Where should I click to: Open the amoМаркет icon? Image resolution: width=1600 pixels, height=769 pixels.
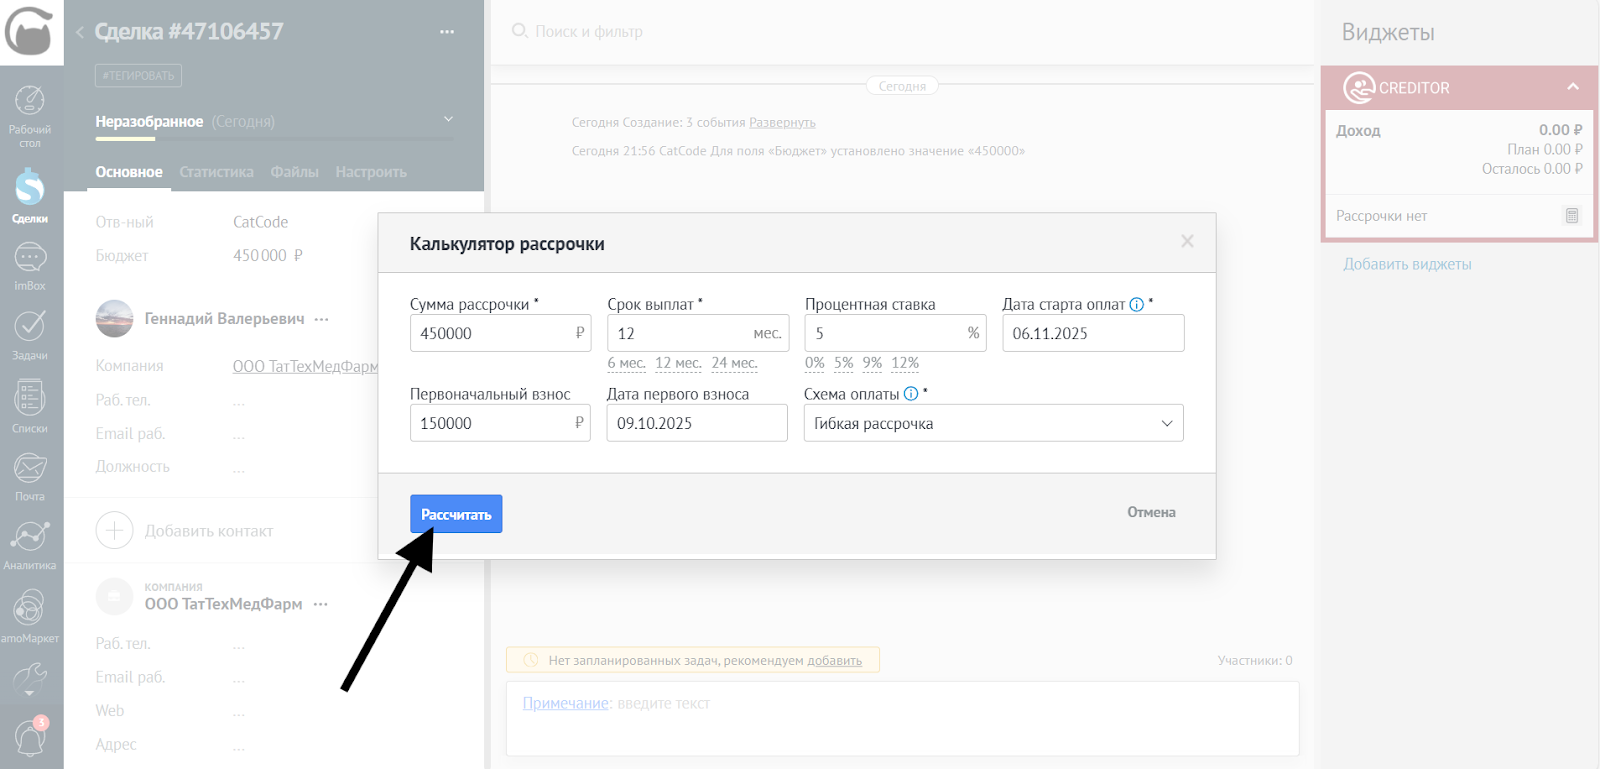coord(30,615)
